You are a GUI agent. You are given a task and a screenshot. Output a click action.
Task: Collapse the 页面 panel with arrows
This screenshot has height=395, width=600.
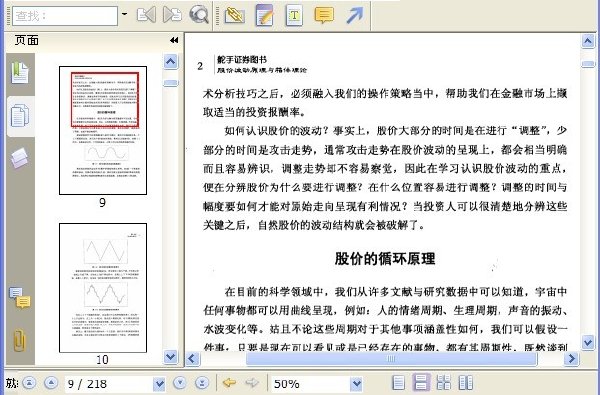tap(174, 40)
